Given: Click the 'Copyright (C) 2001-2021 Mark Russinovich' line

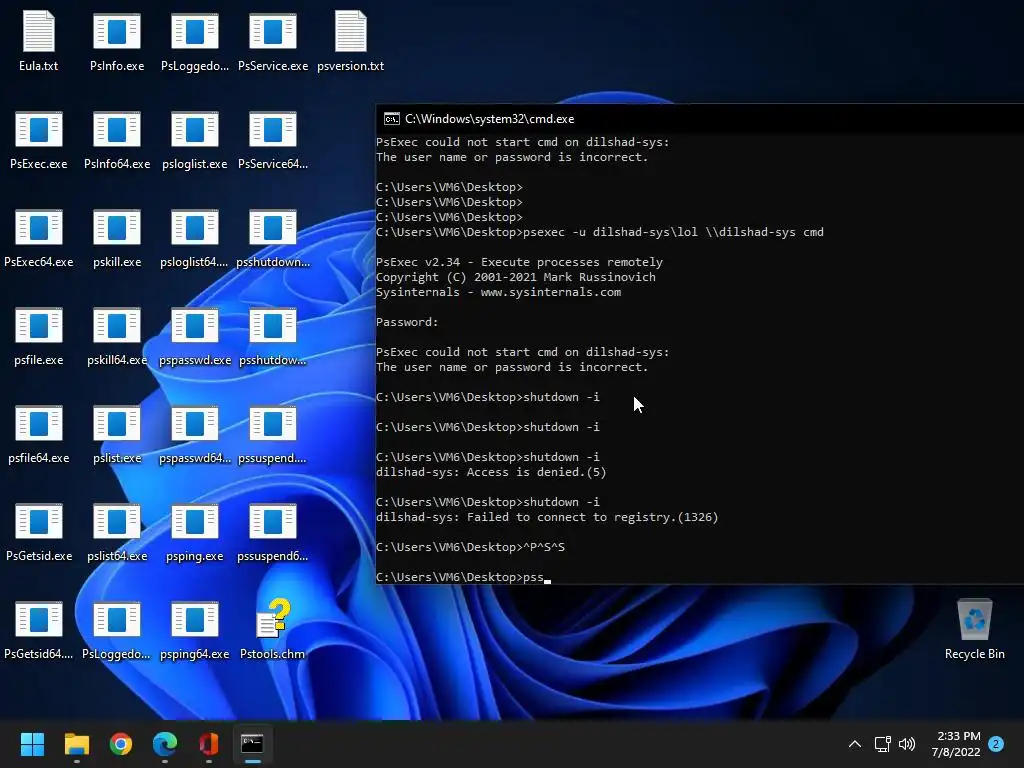Looking at the screenshot, I should pos(515,277).
